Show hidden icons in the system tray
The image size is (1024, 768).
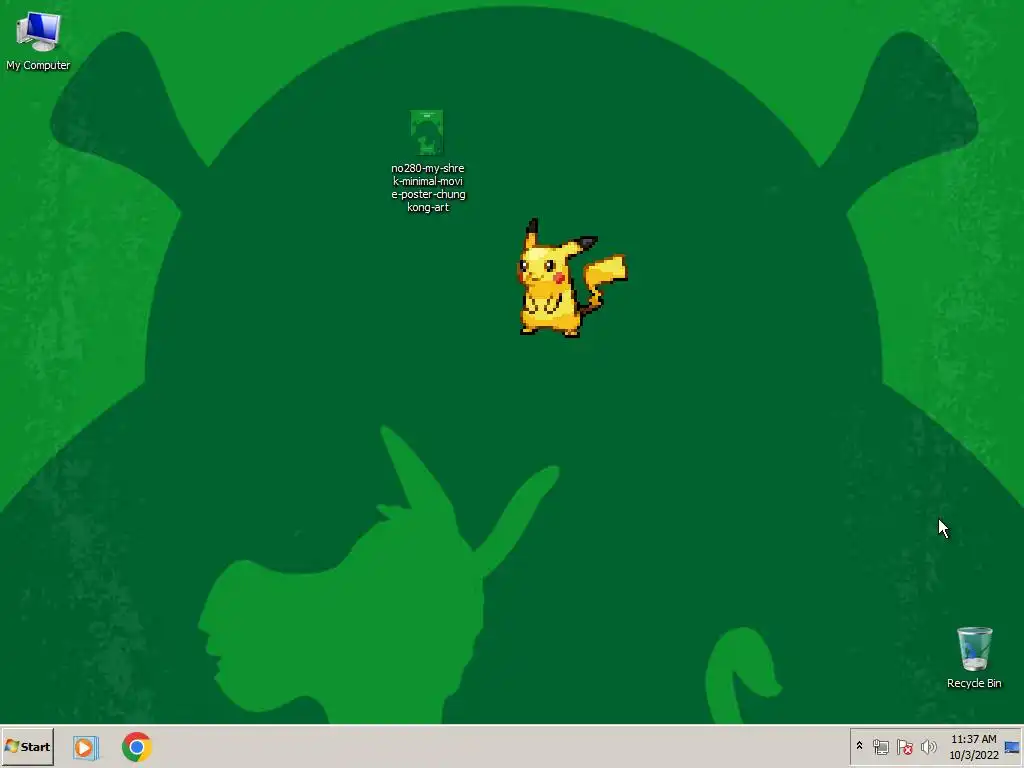pyautogui.click(x=859, y=746)
